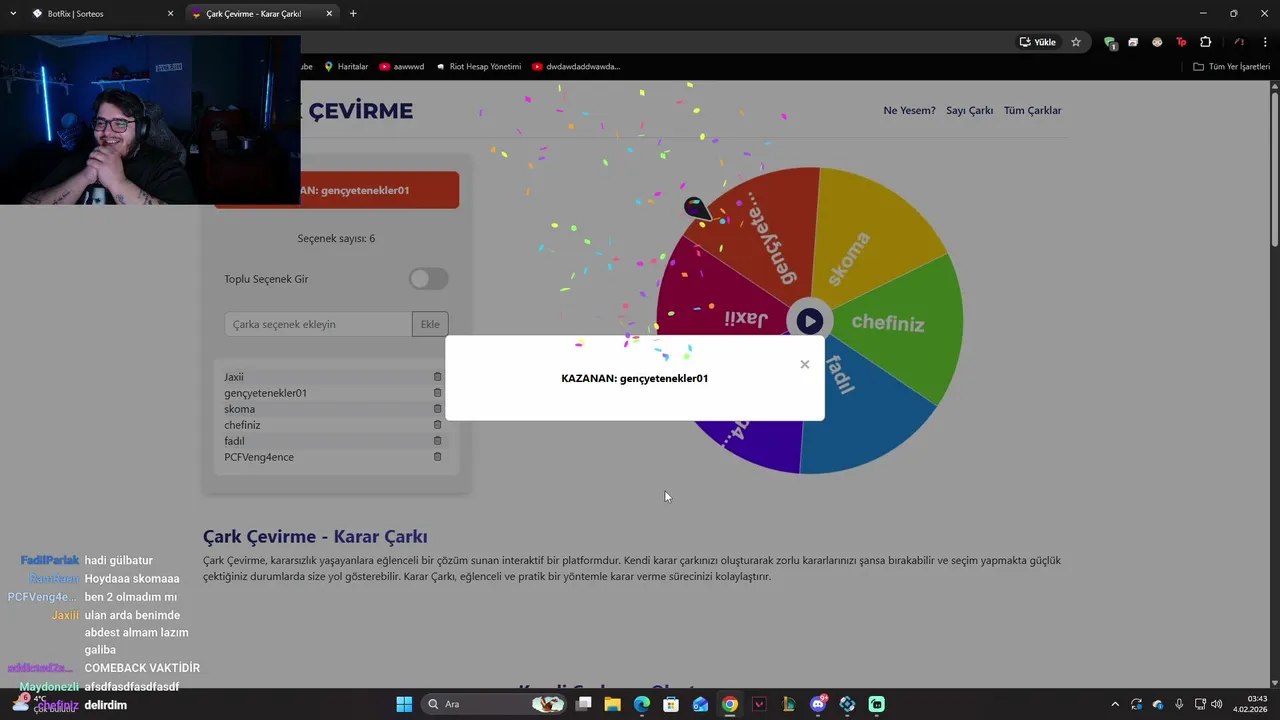The height and width of the screenshot is (720, 1280).
Task: Open the Ne Yesem? link
Action: tap(909, 111)
